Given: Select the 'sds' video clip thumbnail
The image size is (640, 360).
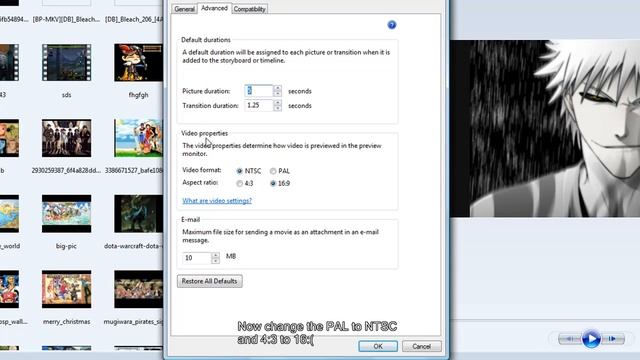Looking at the screenshot, I should [67, 63].
